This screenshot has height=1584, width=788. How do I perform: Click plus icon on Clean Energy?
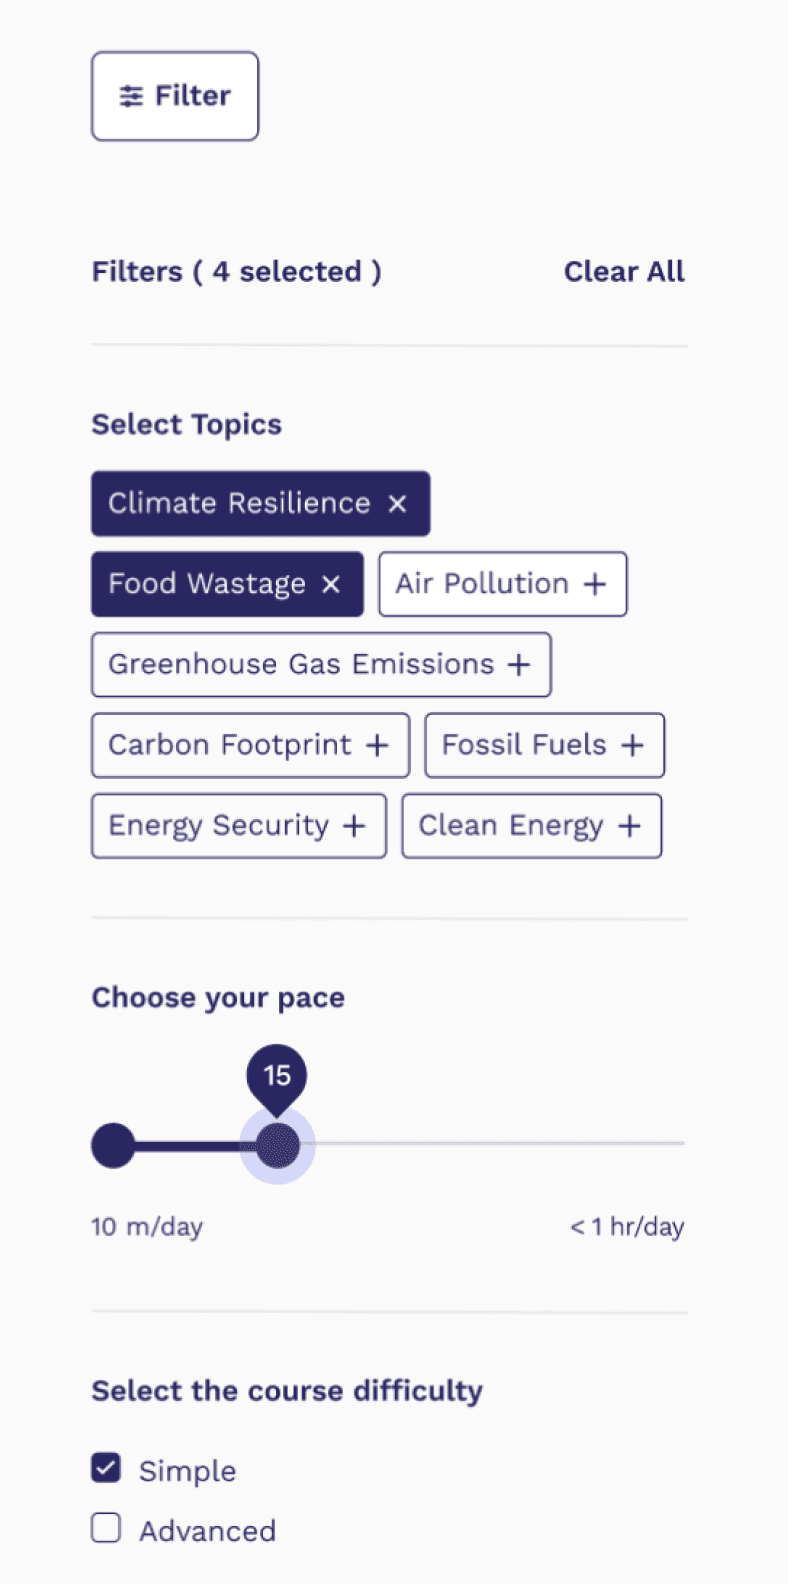tap(629, 827)
